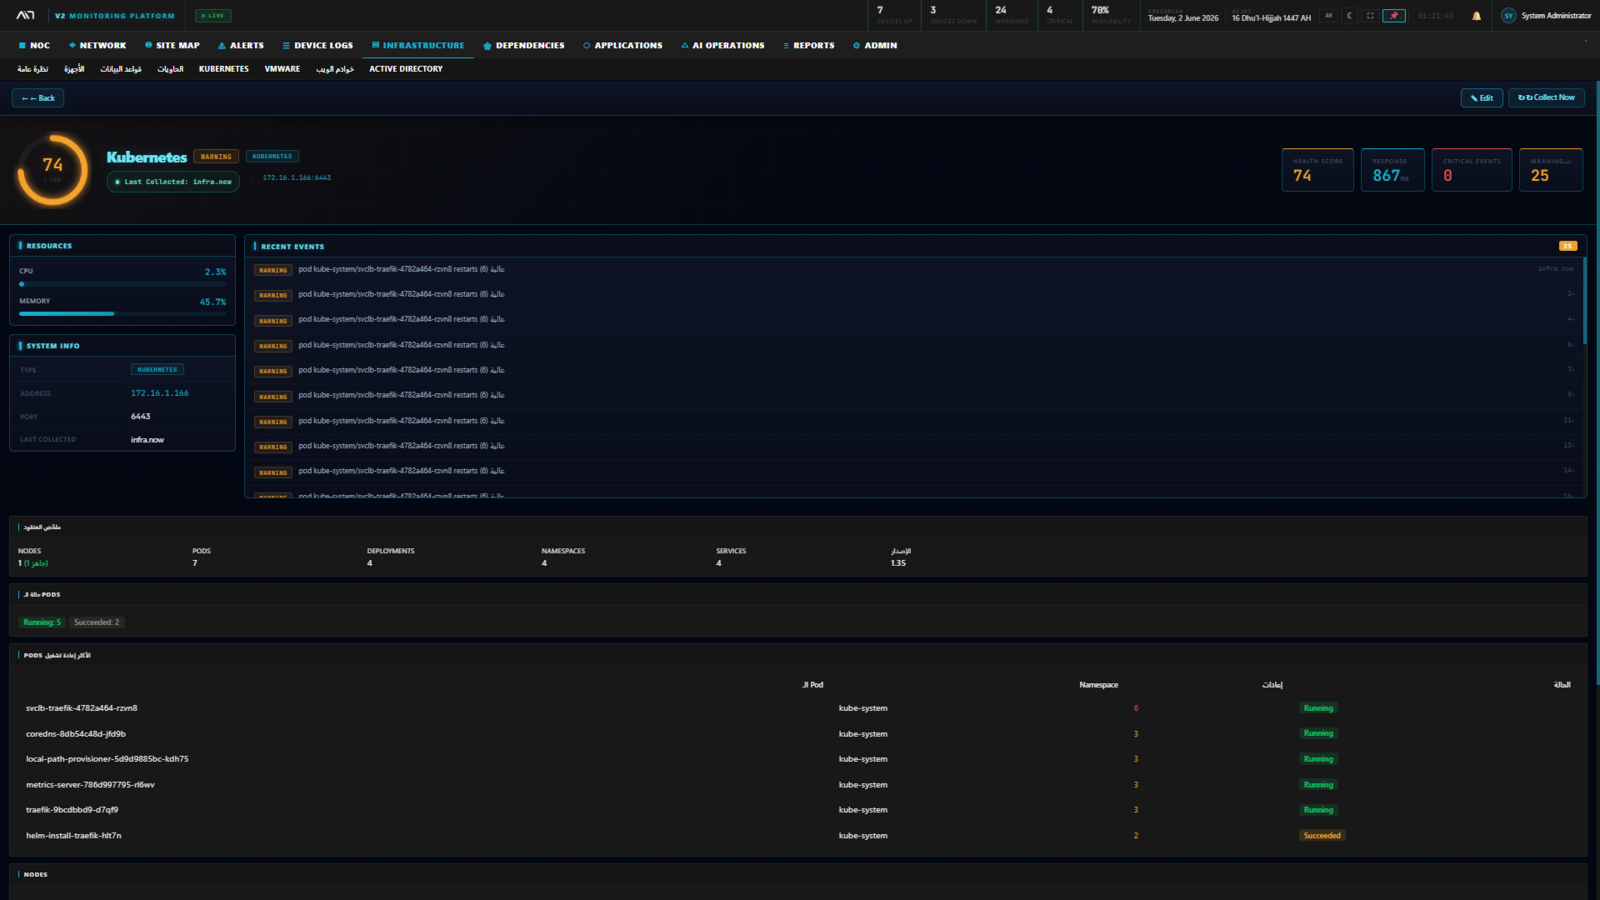Toggle dark mode with the moon icon

pyautogui.click(x=1349, y=16)
